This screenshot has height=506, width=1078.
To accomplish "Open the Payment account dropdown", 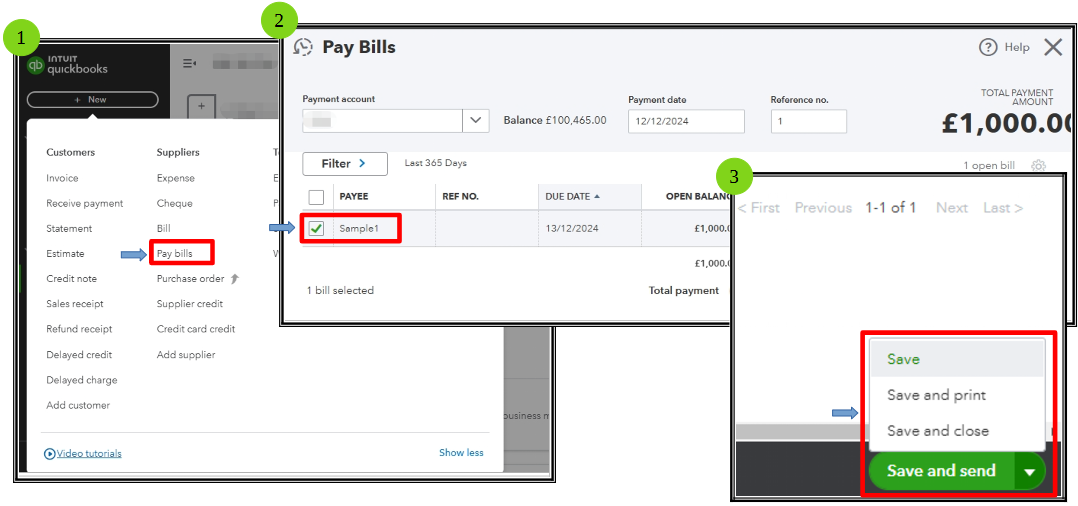I will (476, 120).
